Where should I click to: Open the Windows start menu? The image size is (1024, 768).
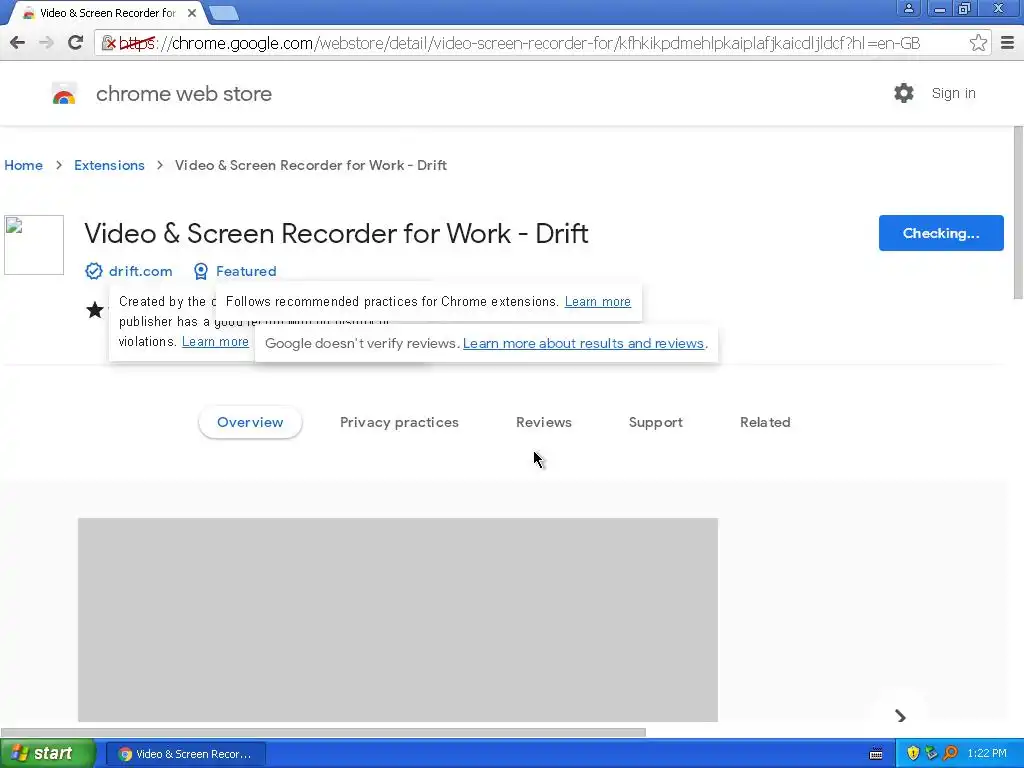pyautogui.click(x=47, y=754)
